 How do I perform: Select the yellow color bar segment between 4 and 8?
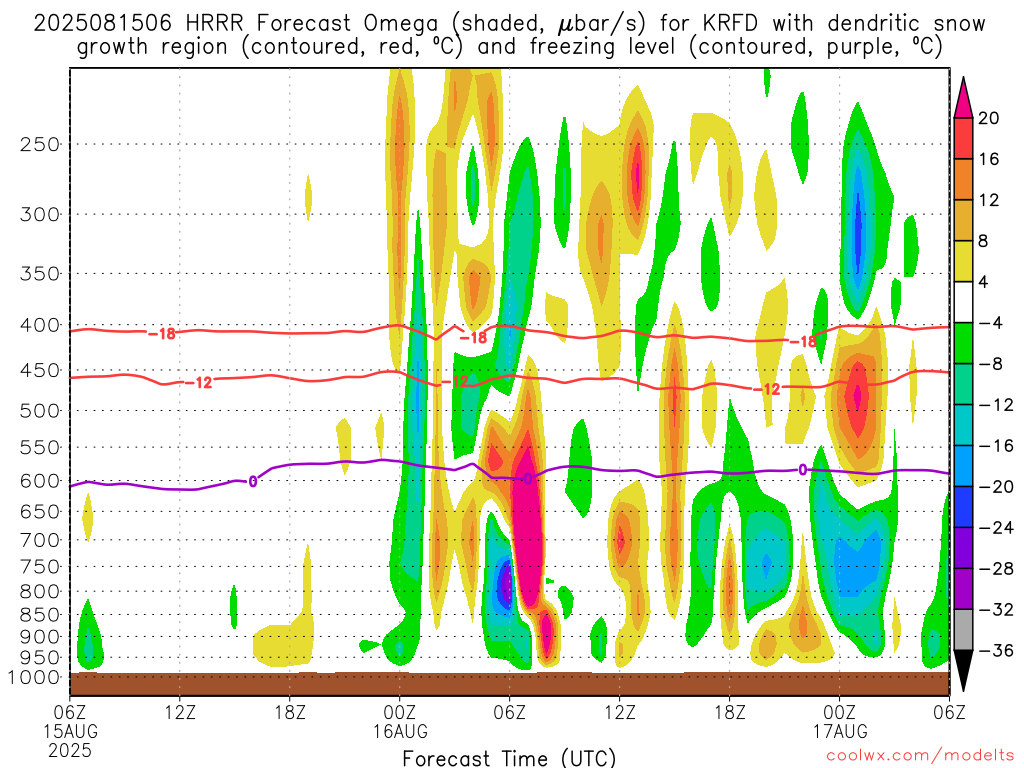click(x=963, y=261)
